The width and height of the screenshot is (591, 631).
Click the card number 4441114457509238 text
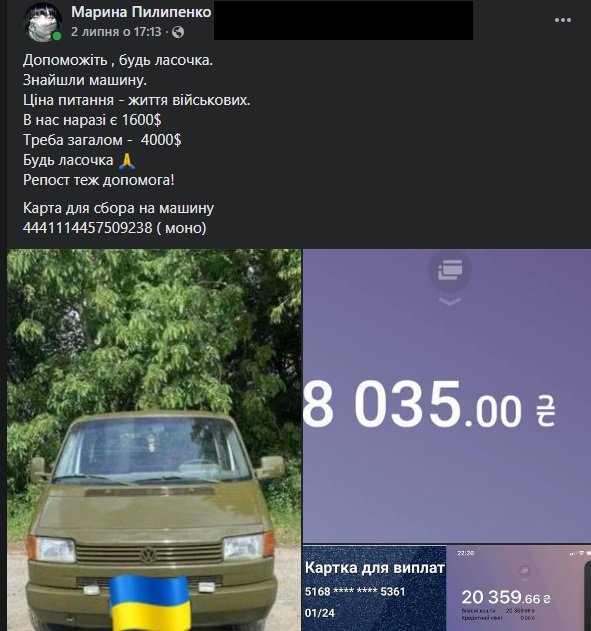click(88, 228)
